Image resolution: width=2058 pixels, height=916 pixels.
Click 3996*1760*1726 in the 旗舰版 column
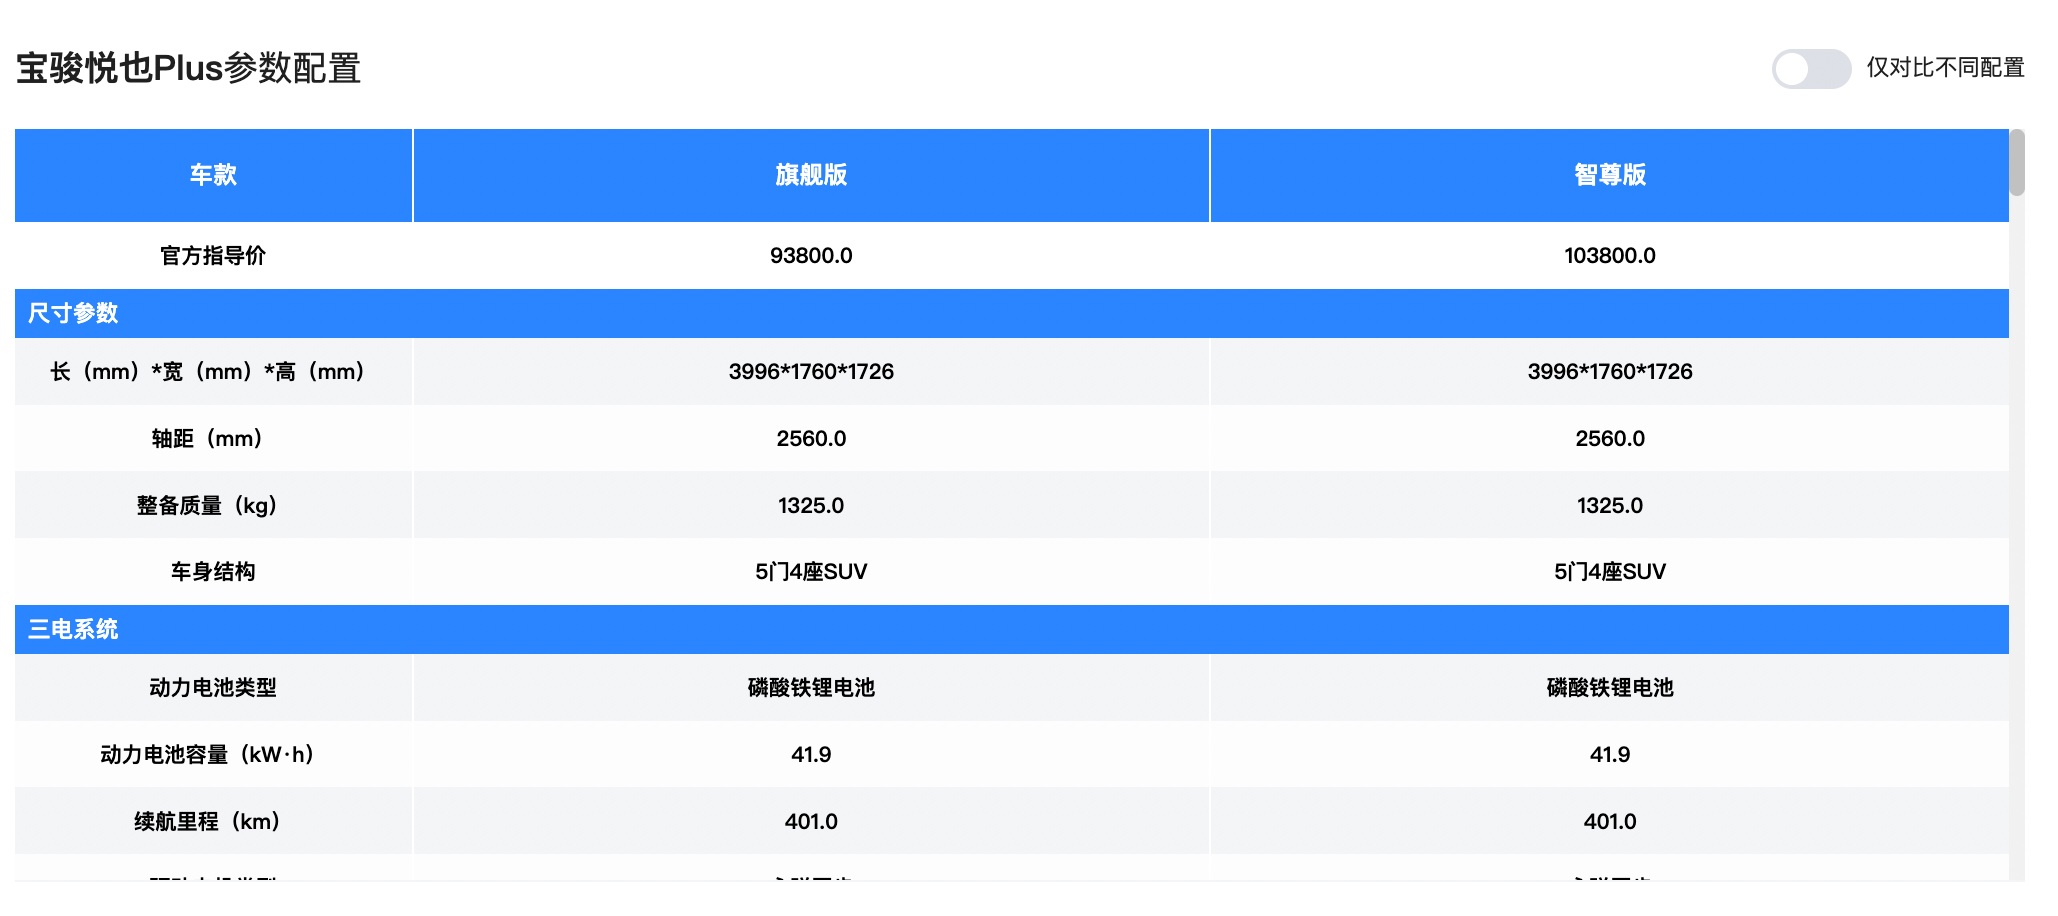[811, 371]
